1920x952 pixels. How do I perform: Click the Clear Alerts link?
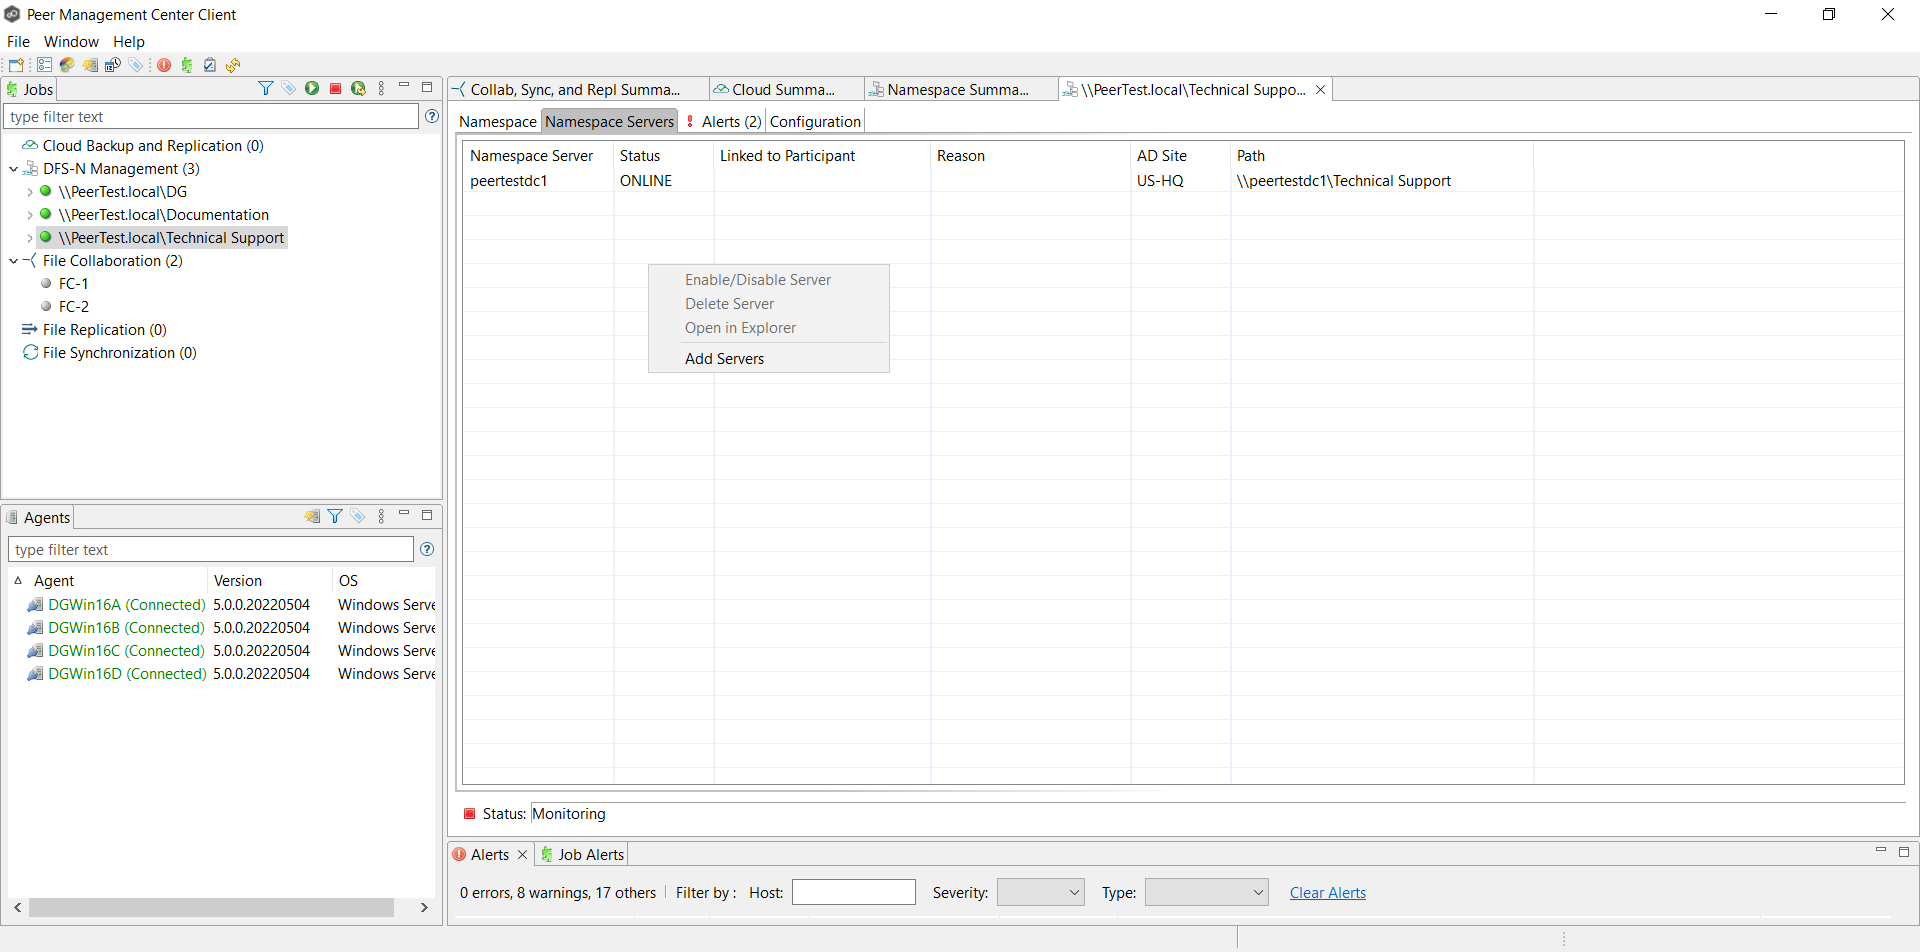1327,892
